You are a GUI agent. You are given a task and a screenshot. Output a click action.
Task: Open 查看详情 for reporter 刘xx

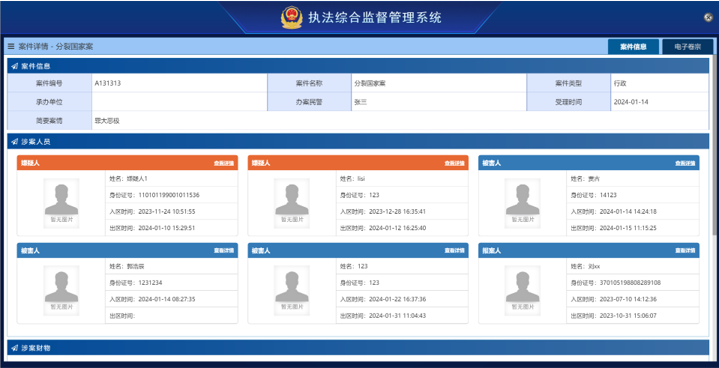pos(685,251)
